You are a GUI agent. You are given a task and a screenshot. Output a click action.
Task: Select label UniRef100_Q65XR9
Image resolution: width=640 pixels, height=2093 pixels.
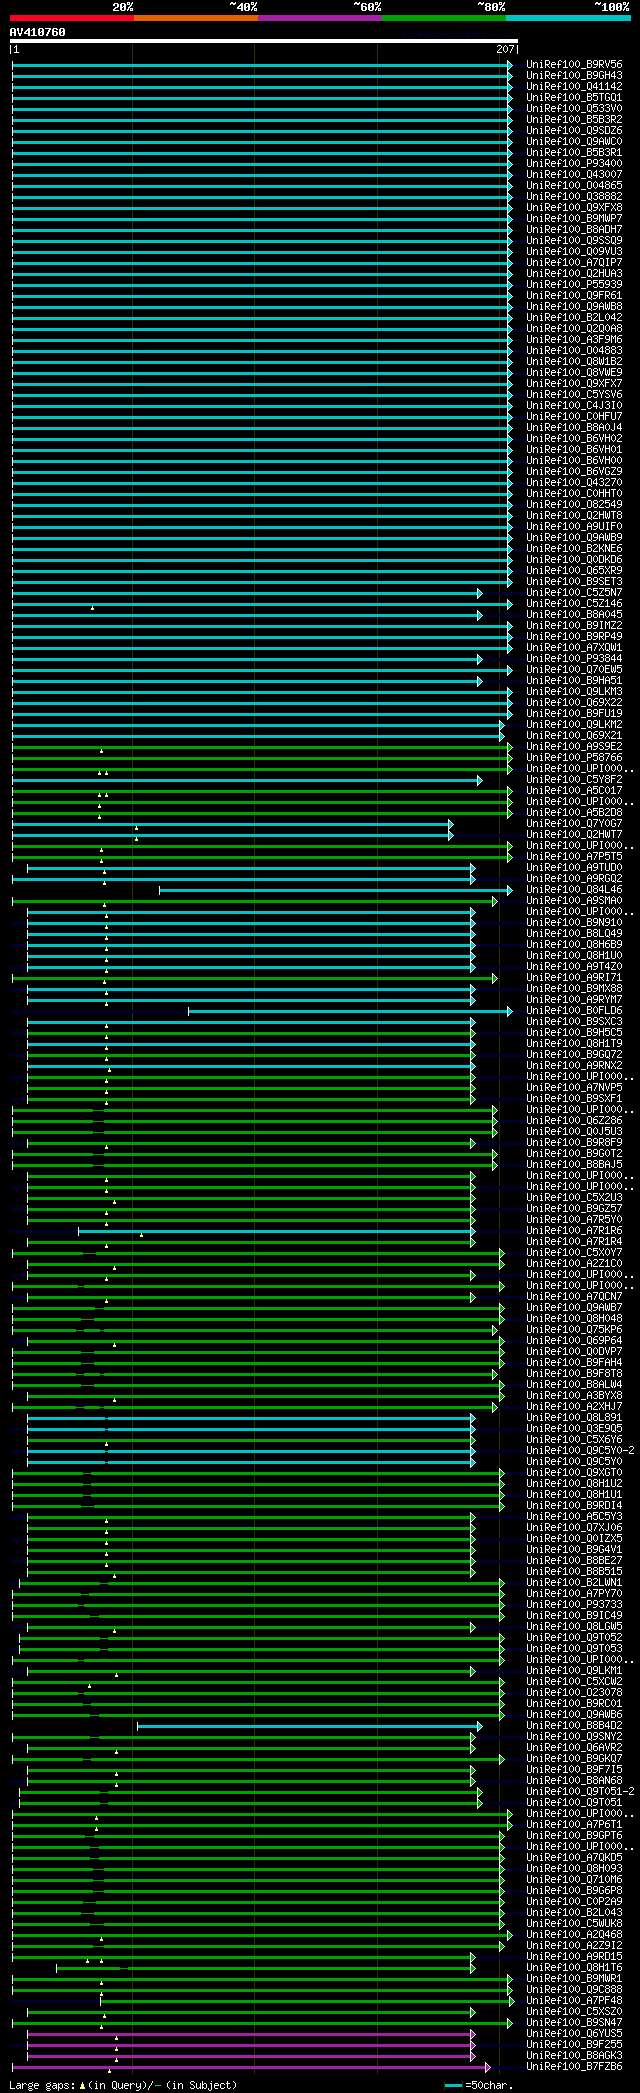click(574, 570)
